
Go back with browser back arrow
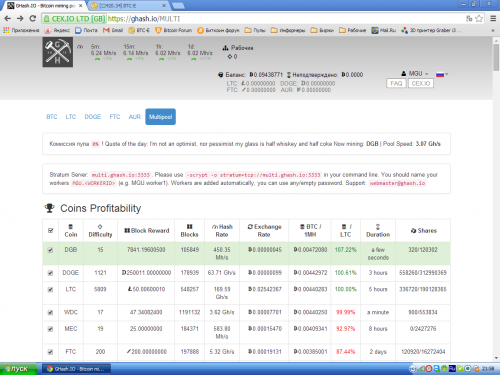tap(7, 19)
